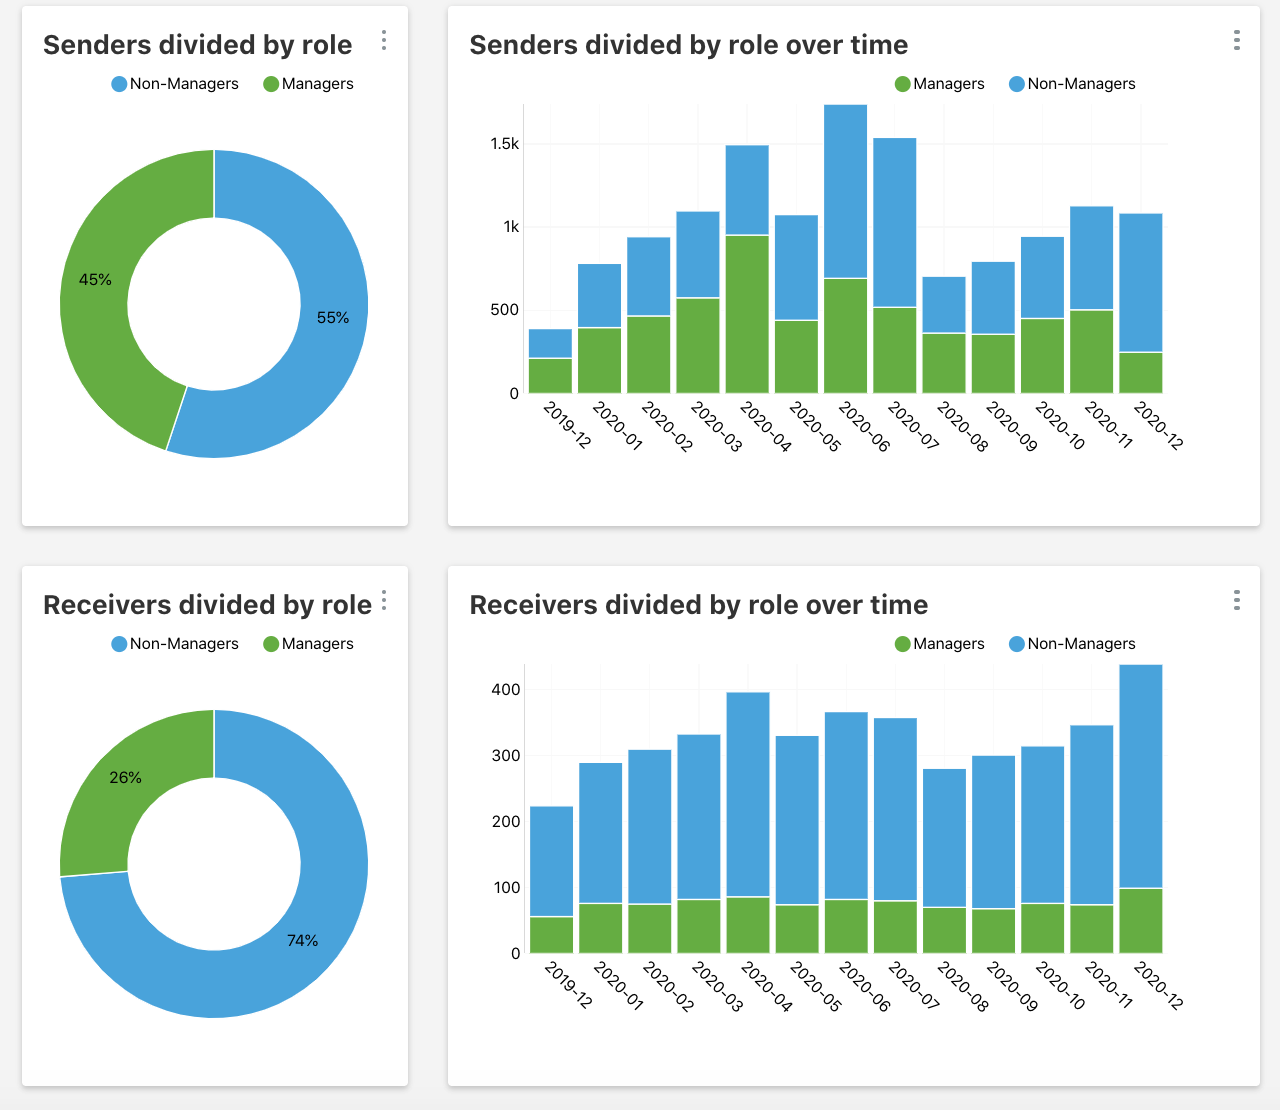The height and width of the screenshot is (1110, 1280).
Task: Open options menu for Receivers by role over time
Action: [1237, 600]
